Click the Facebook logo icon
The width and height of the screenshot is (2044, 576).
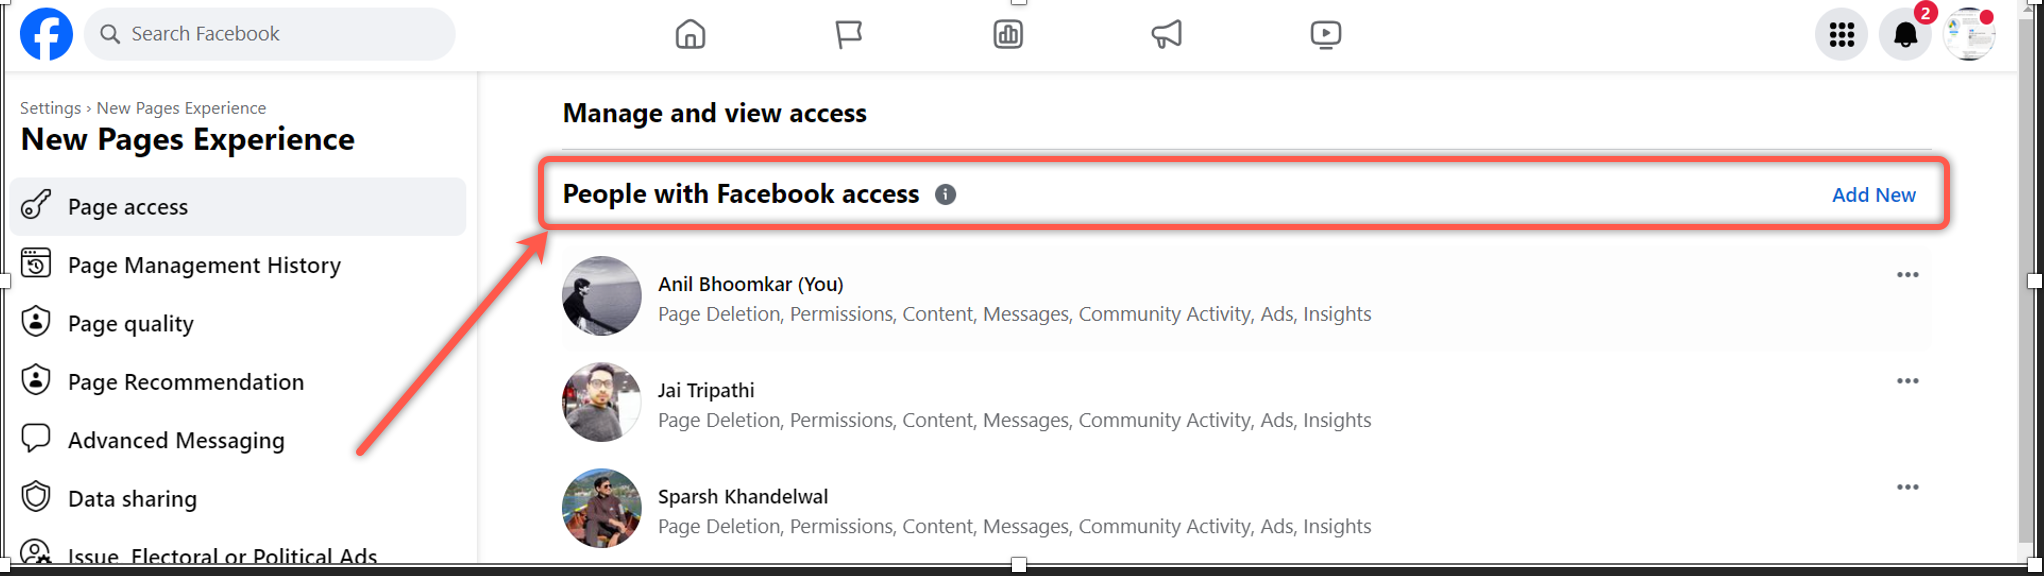(x=46, y=34)
